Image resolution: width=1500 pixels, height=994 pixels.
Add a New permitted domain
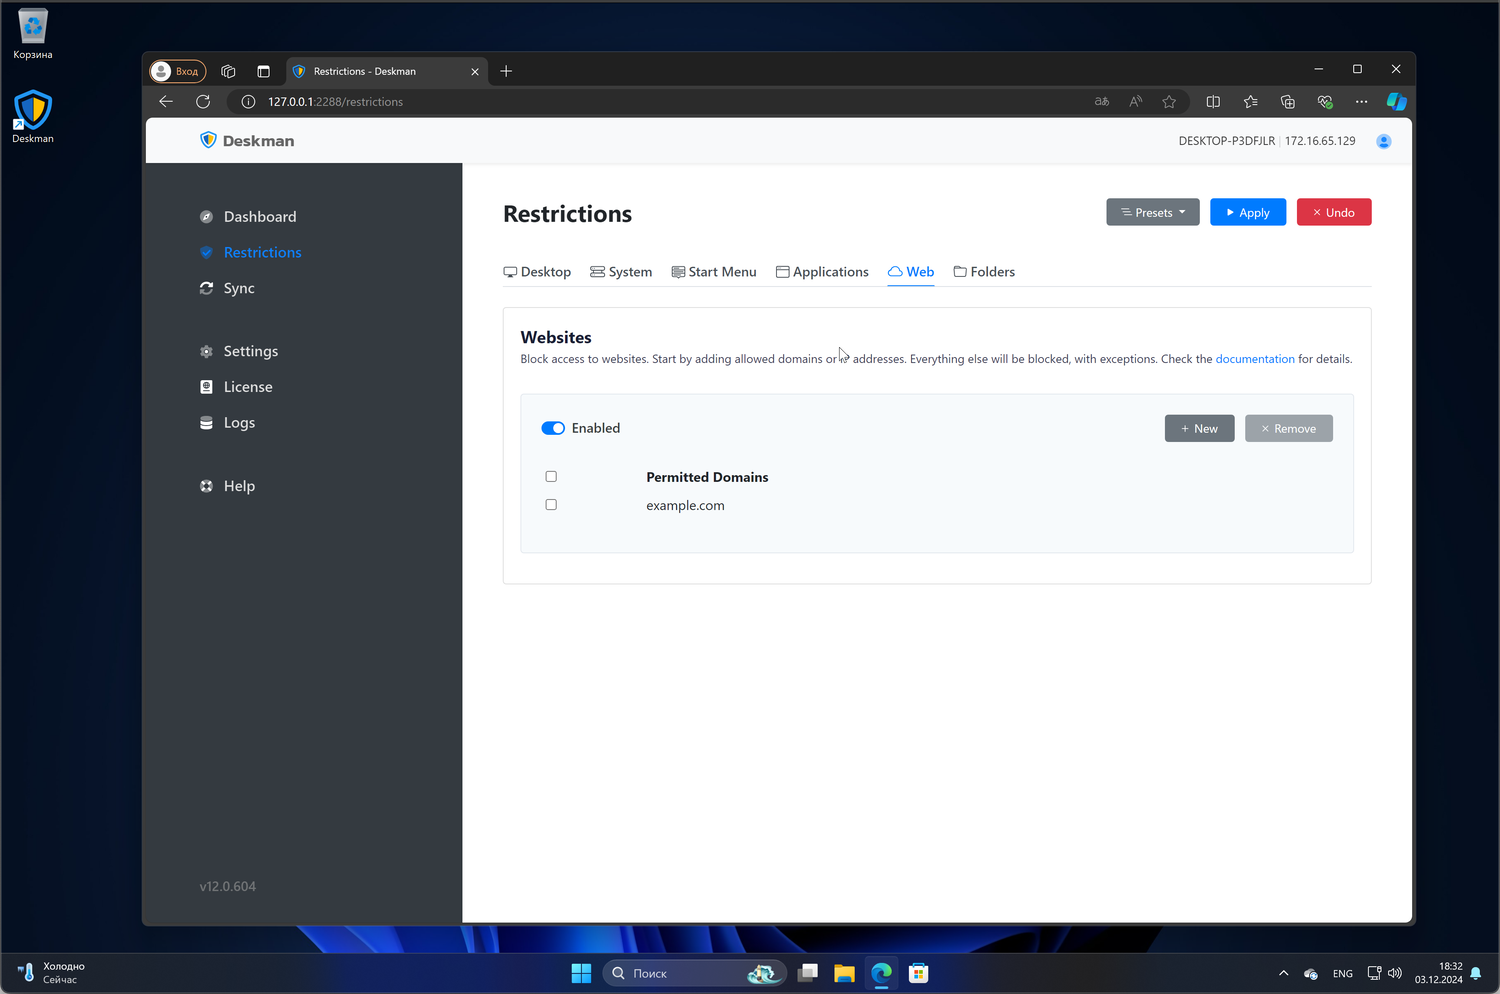point(1200,428)
